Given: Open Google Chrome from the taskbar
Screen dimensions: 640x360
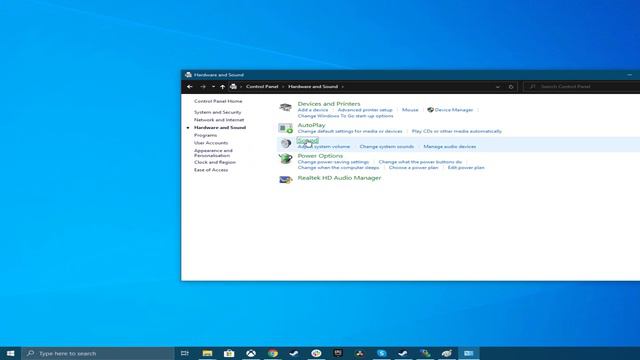Looking at the screenshot, I should [273, 353].
